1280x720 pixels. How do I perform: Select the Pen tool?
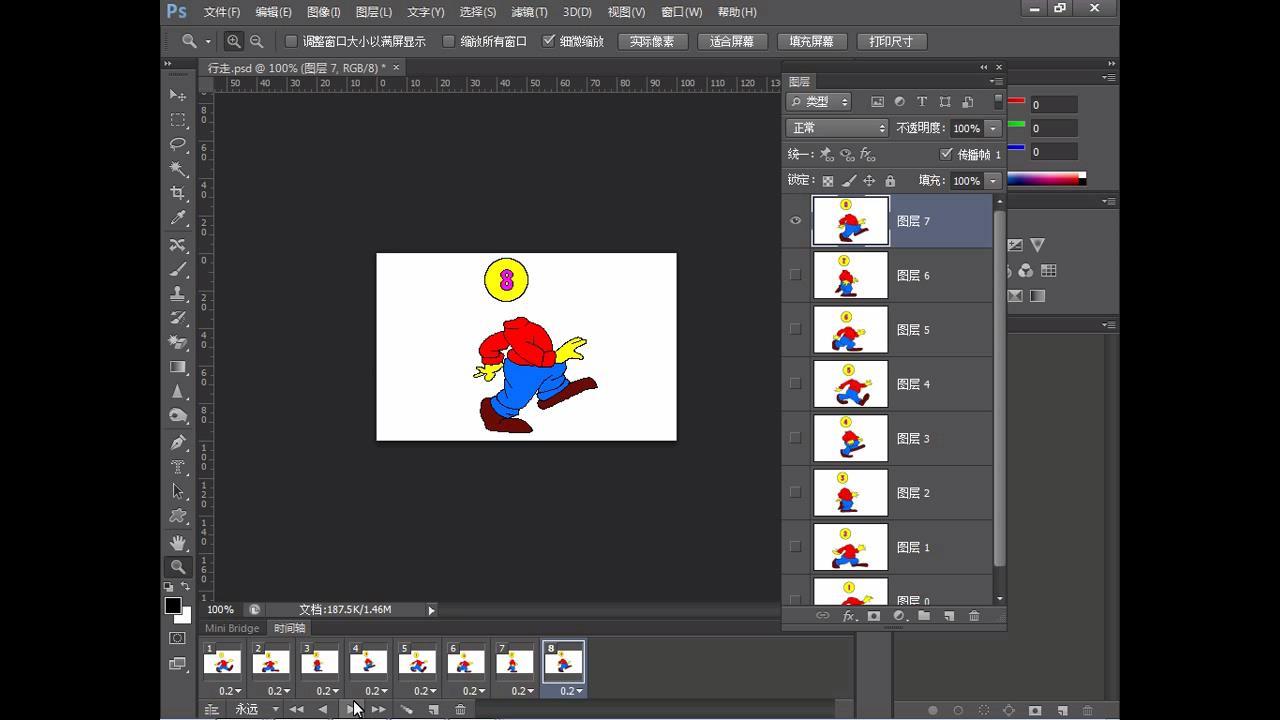pyautogui.click(x=178, y=442)
